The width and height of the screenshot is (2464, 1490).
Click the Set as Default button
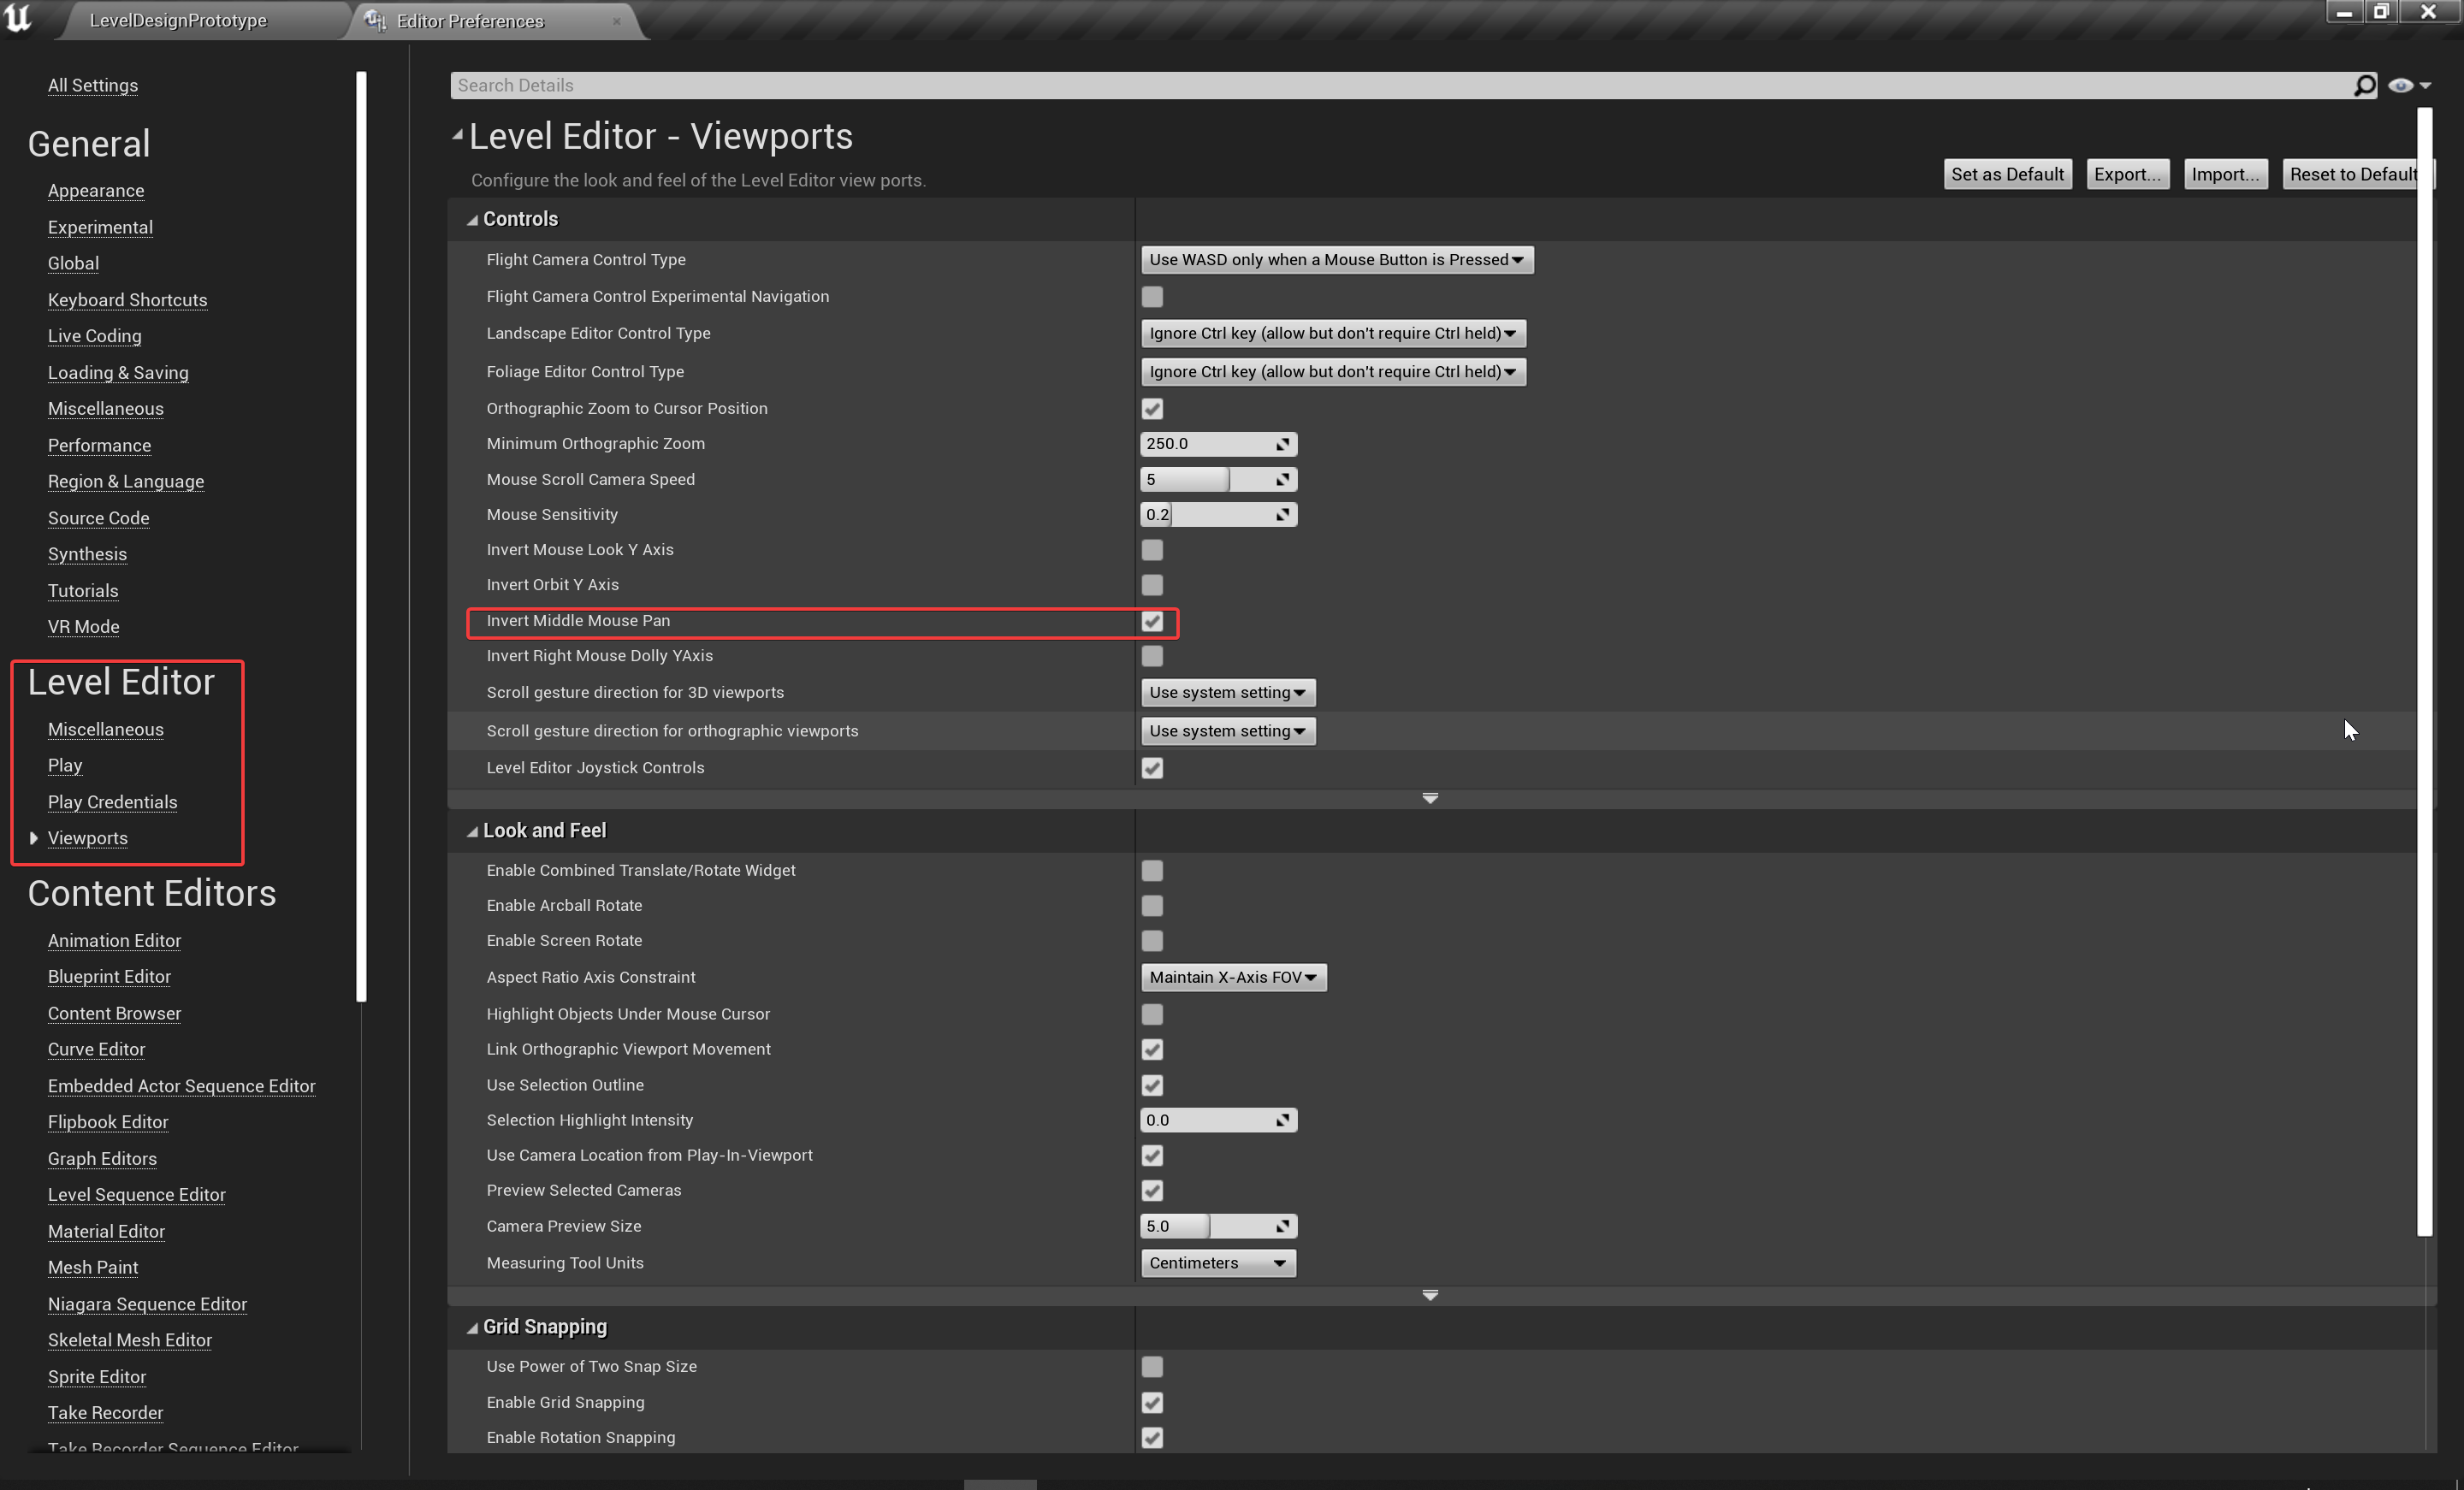2006,173
